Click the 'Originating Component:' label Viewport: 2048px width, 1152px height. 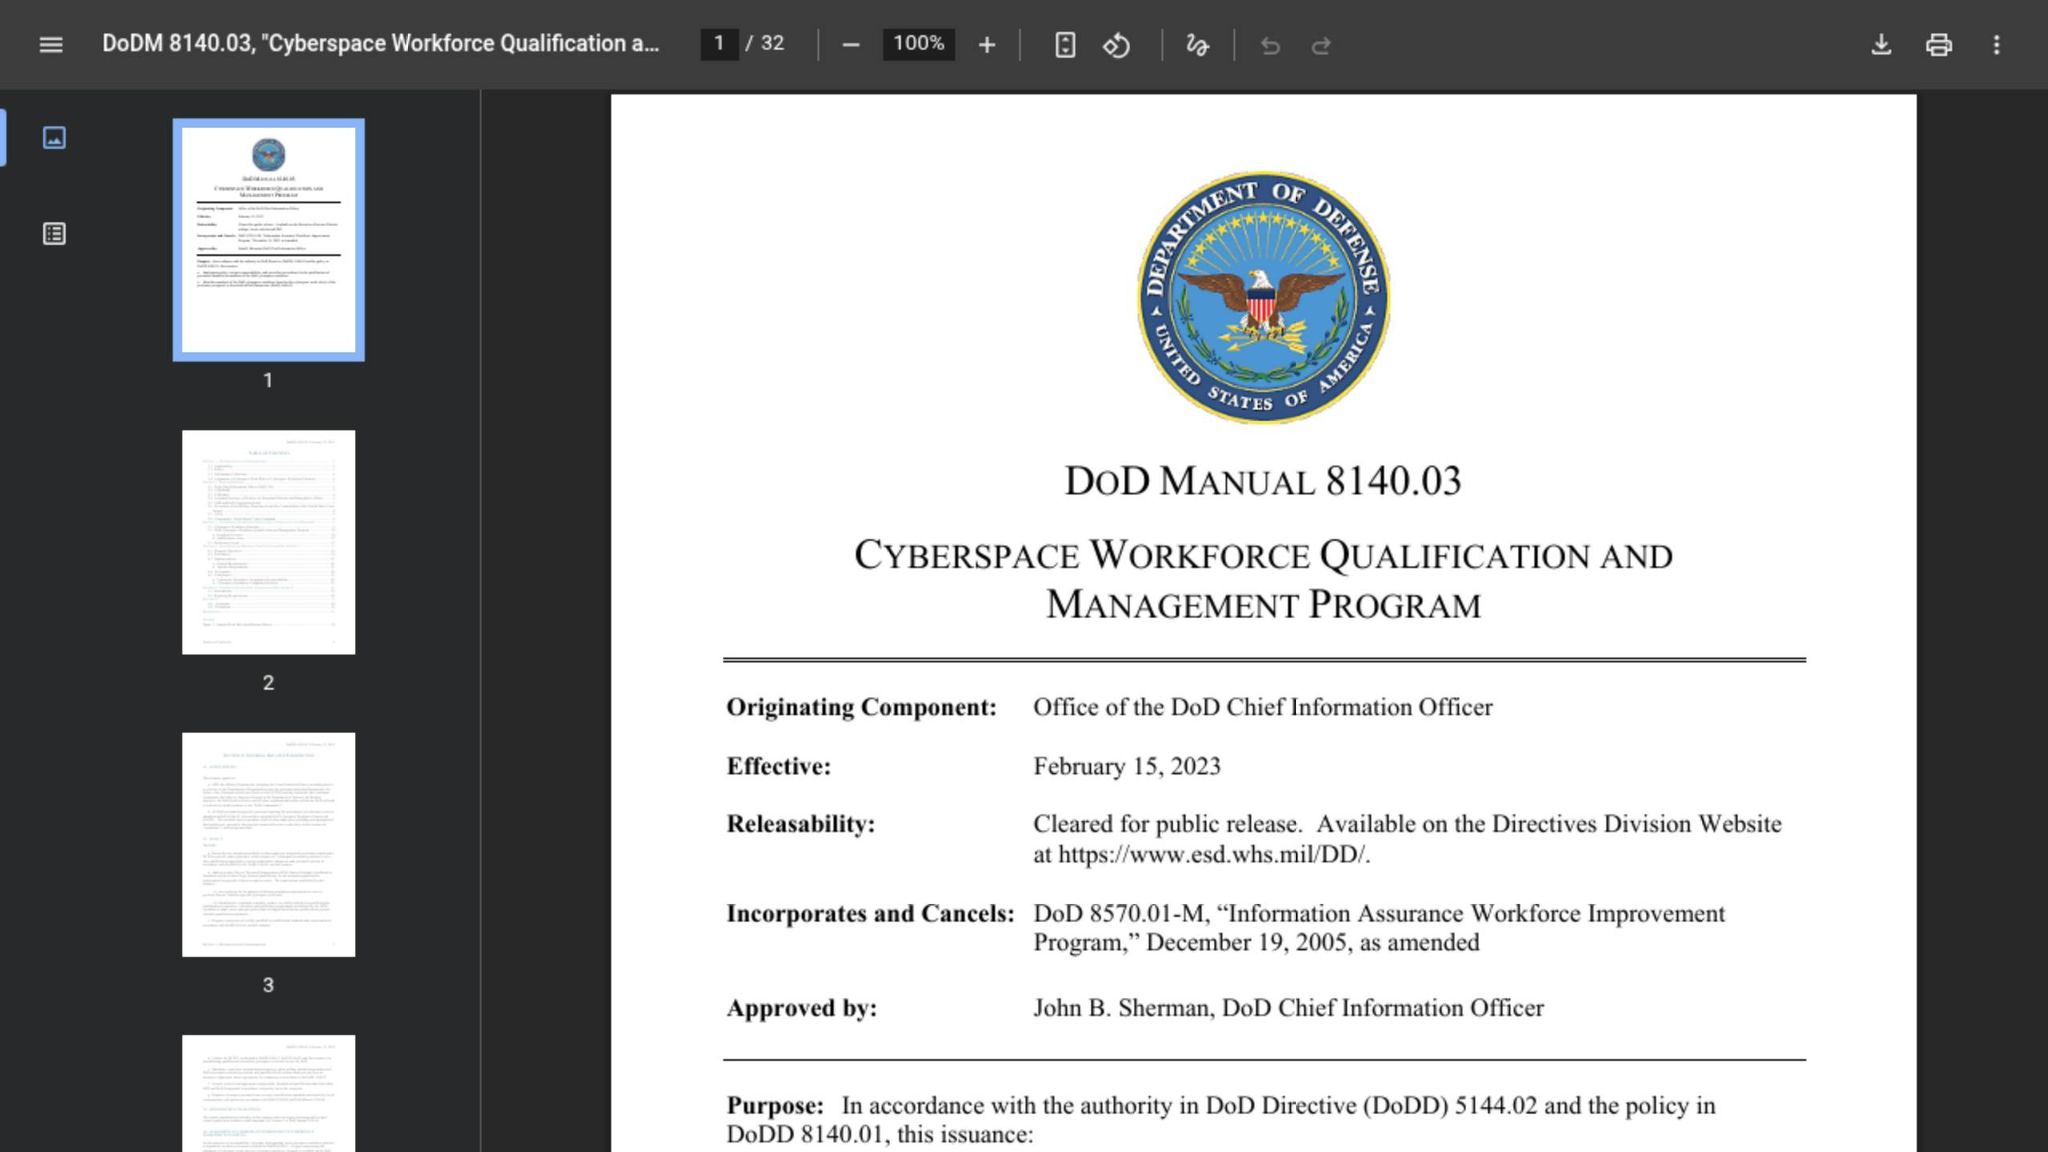coord(861,708)
